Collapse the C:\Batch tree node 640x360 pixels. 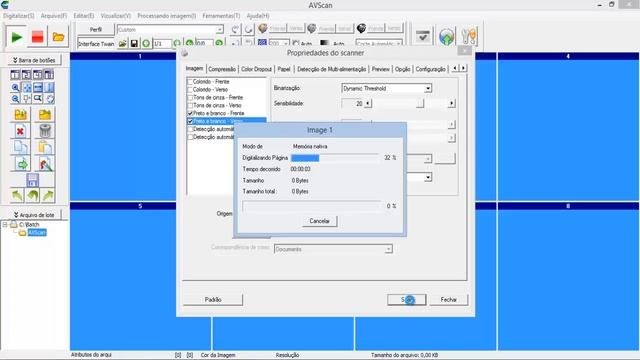[5, 224]
